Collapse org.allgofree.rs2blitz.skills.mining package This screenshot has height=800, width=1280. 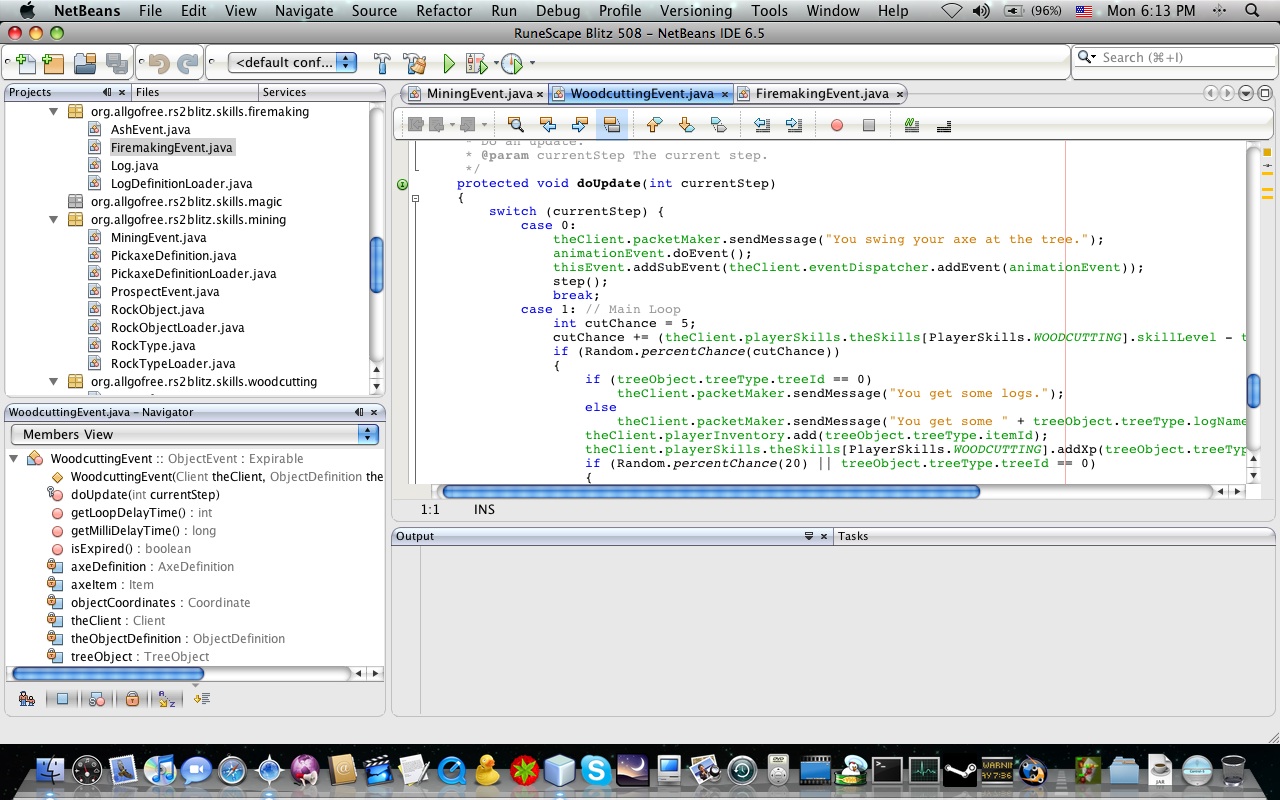coord(54,220)
